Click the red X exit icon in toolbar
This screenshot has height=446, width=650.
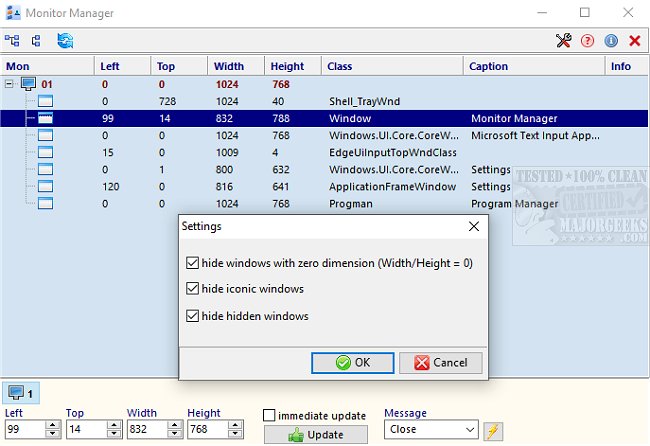coord(634,41)
